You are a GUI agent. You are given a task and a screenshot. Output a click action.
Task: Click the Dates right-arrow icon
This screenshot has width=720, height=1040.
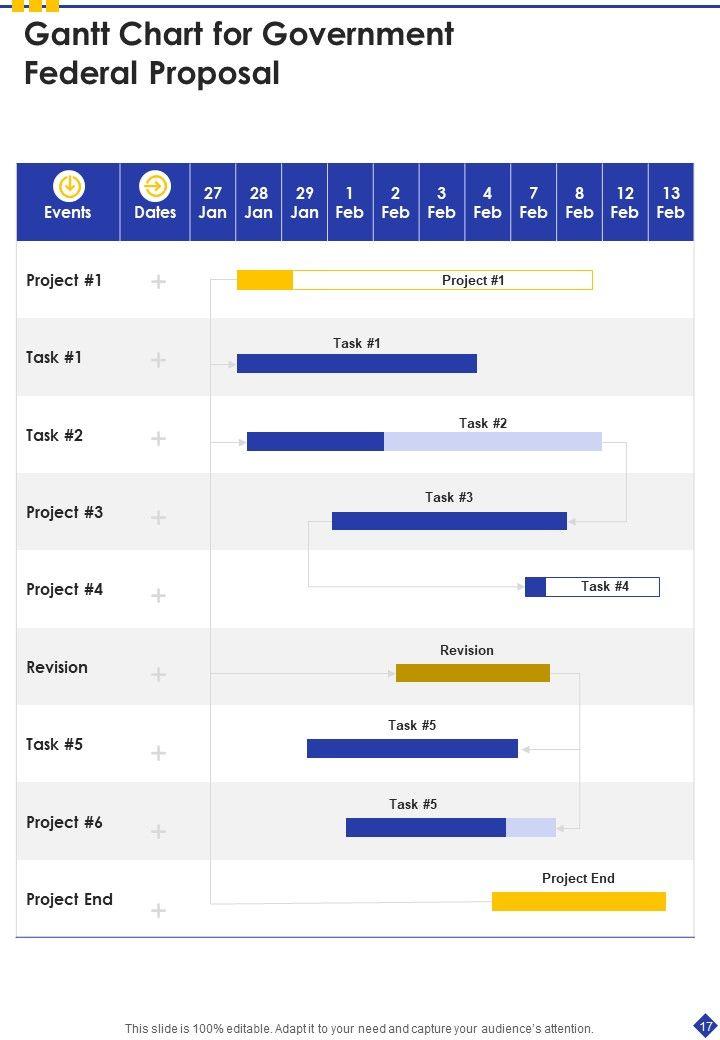[x=155, y=186]
